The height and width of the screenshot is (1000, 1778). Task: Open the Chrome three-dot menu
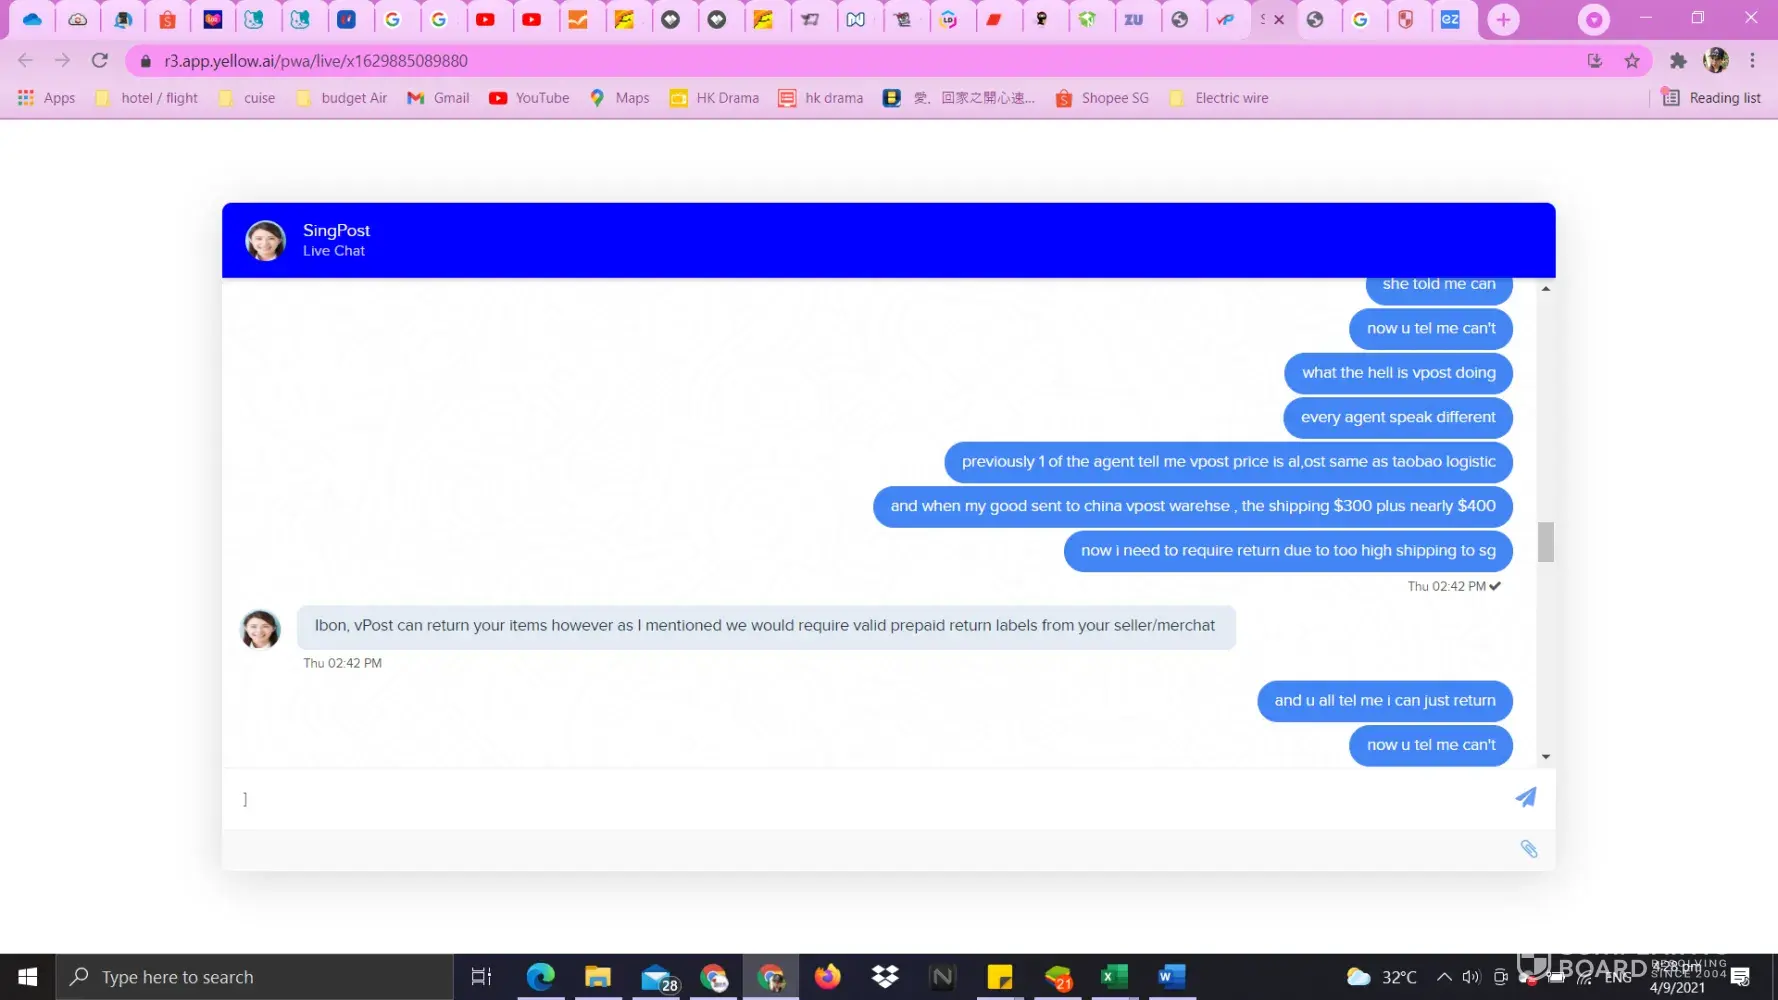click(1752, 61)
